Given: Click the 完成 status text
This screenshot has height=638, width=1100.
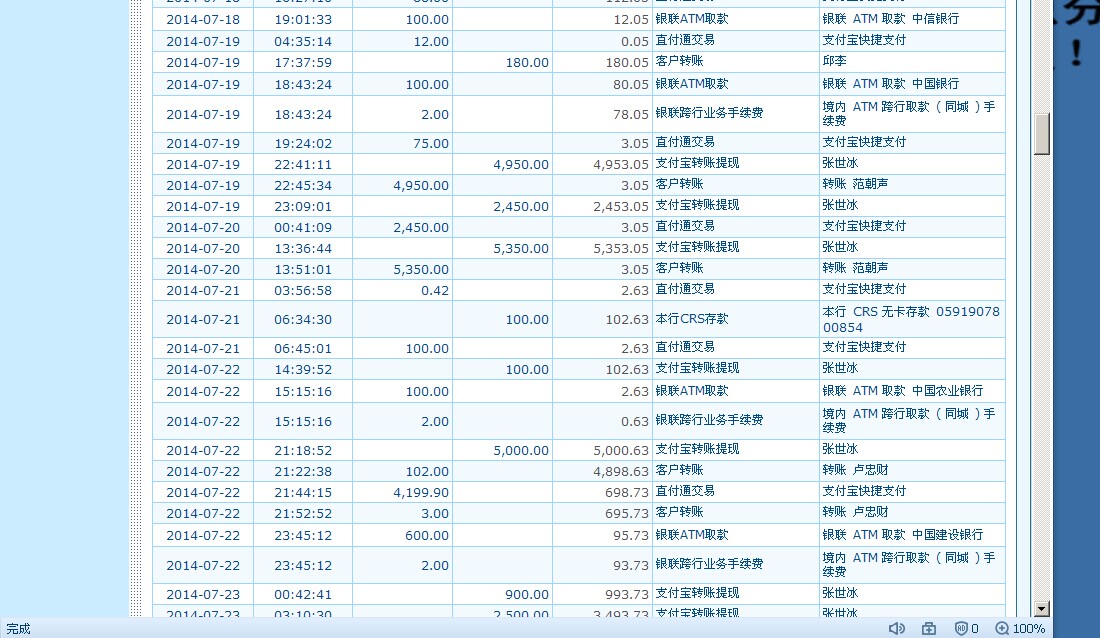Looking at the screenshot, I should (18, 628).
